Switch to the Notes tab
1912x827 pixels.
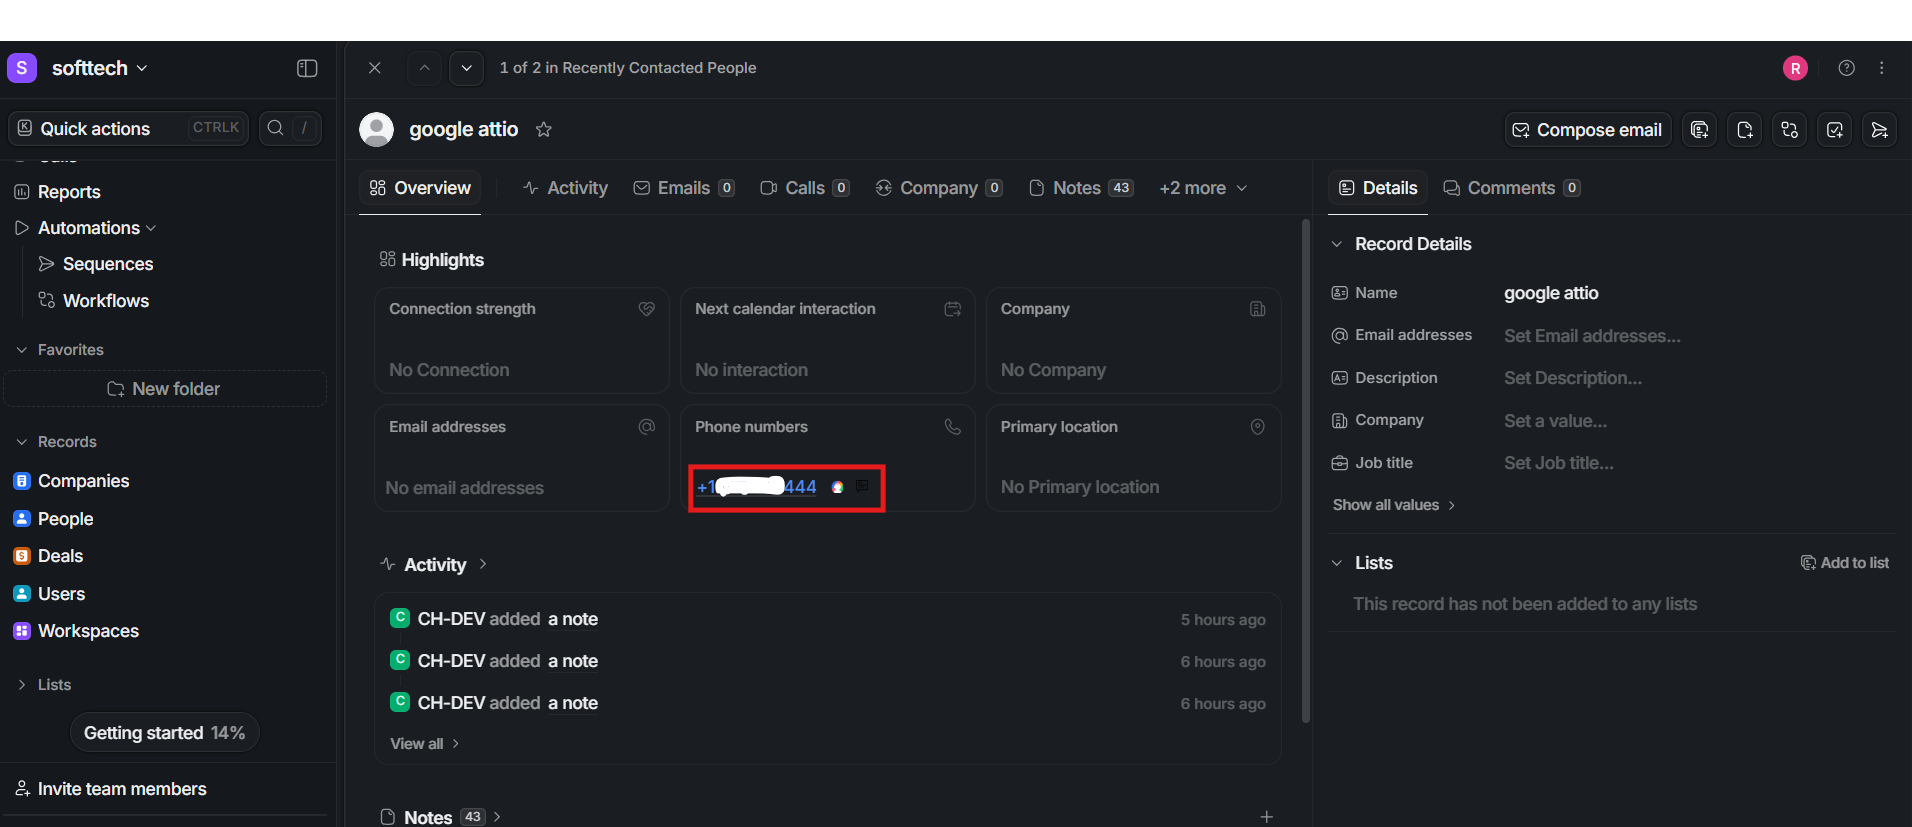click(1081, 188)
